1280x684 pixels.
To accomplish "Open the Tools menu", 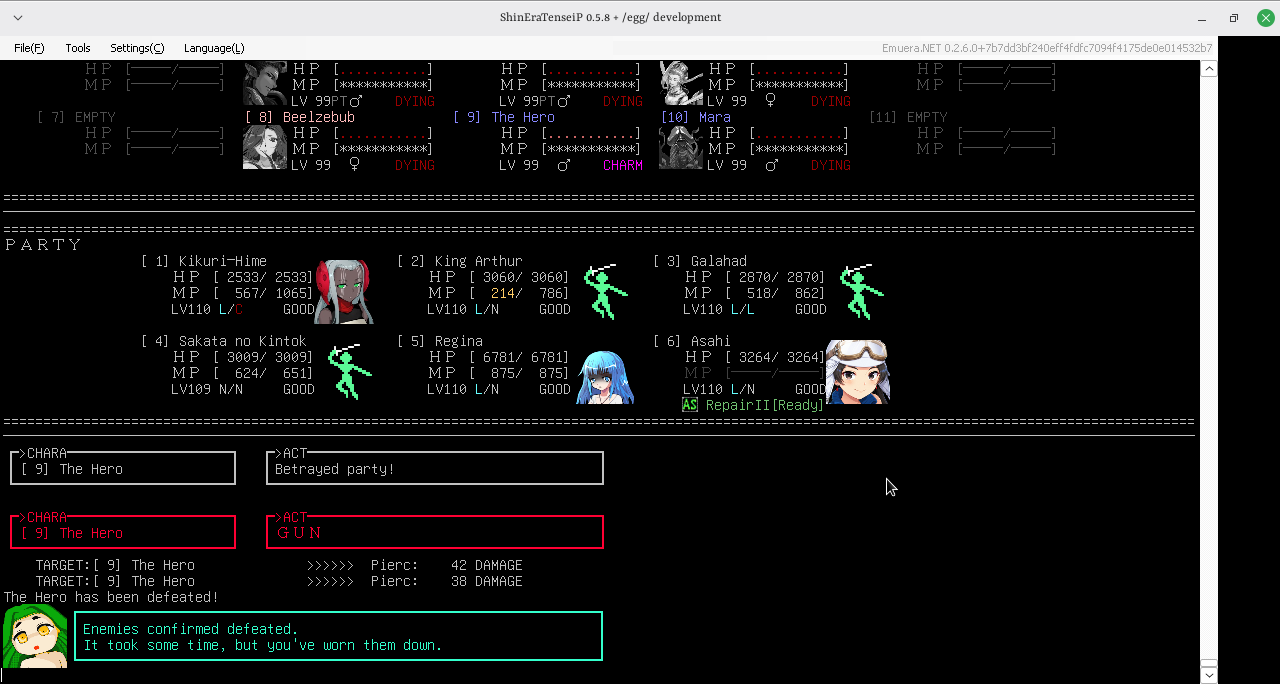I will click(x=78, y=48).
